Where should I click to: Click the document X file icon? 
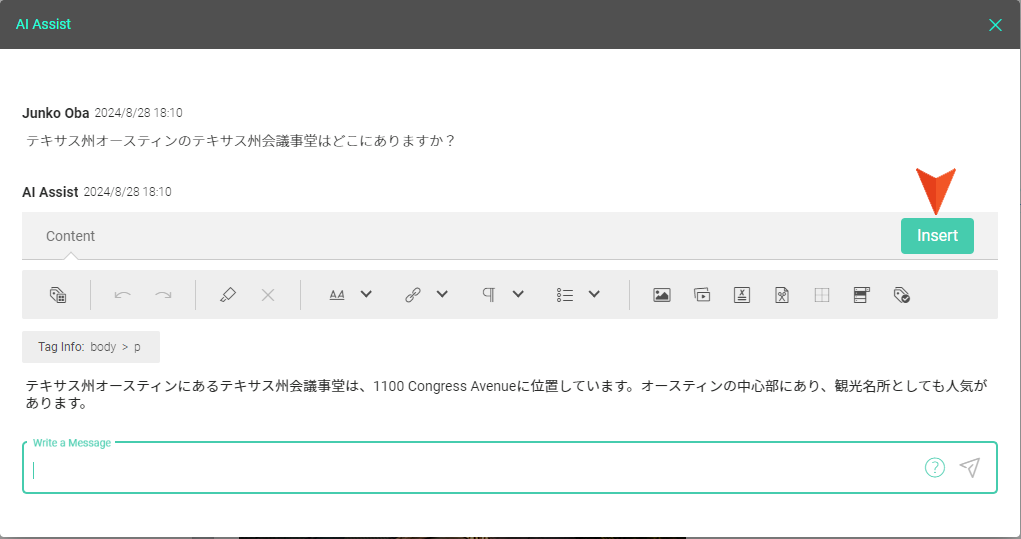click(742, 295)
